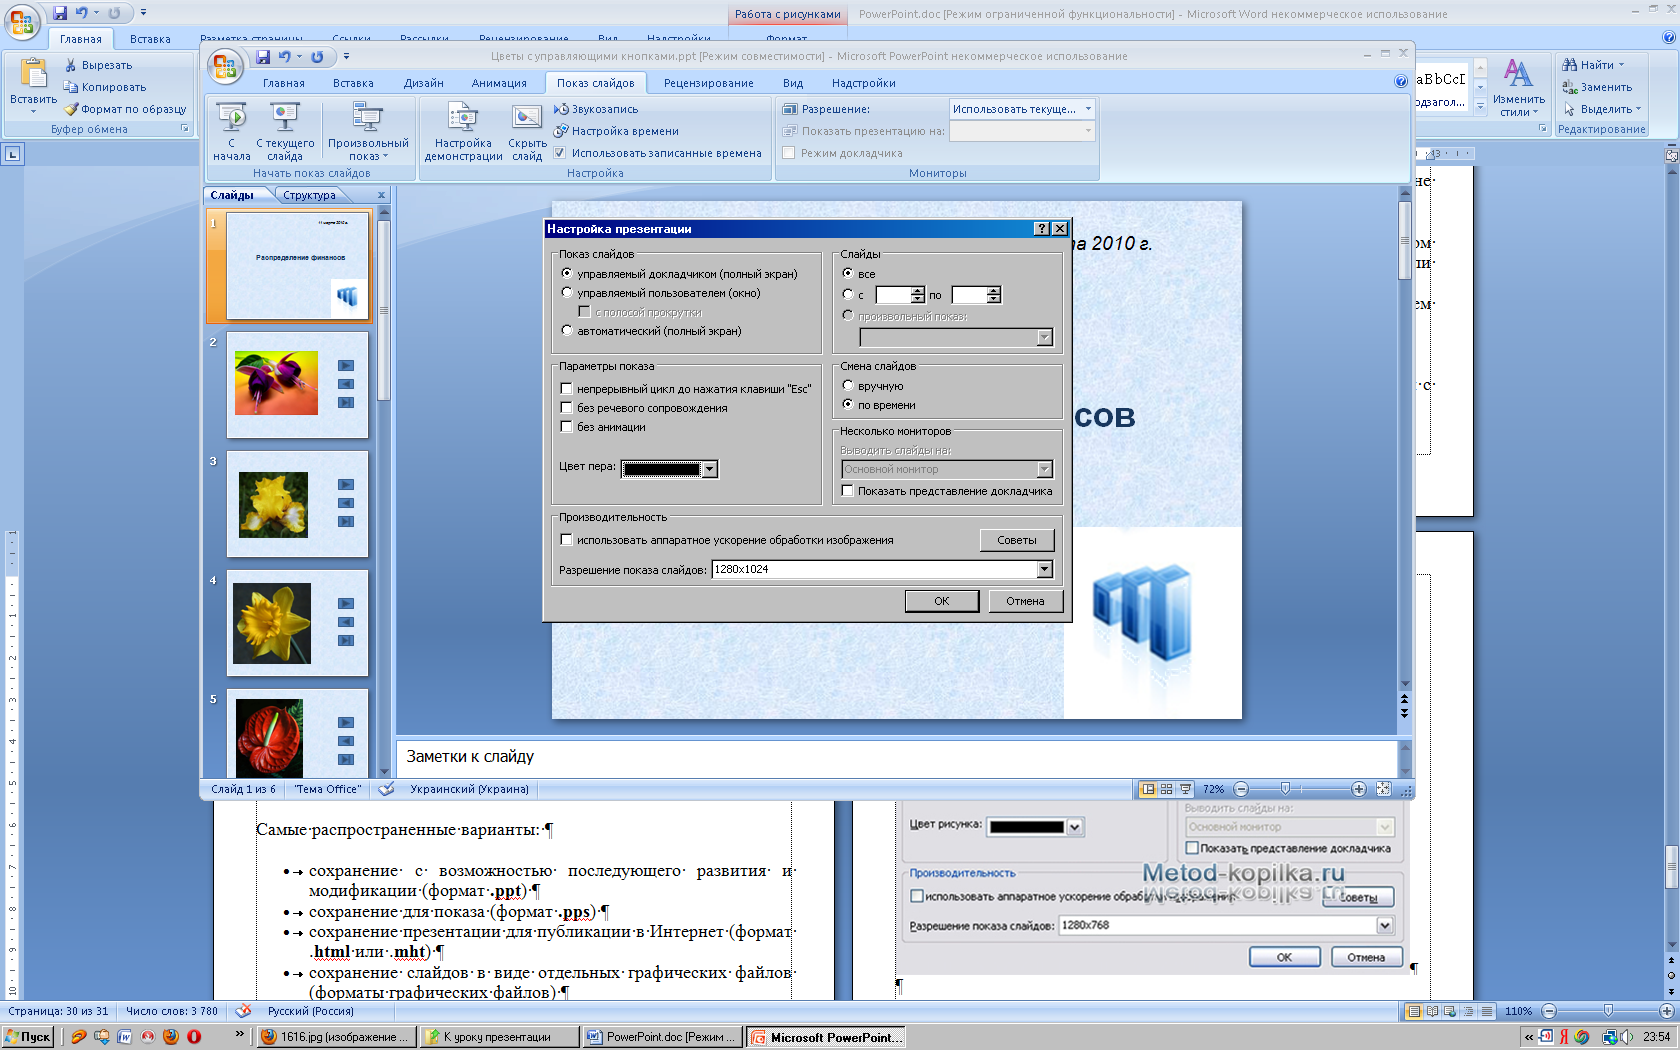
Task: Open Анимация tab in PowerPoint
Action: (499, 83)
